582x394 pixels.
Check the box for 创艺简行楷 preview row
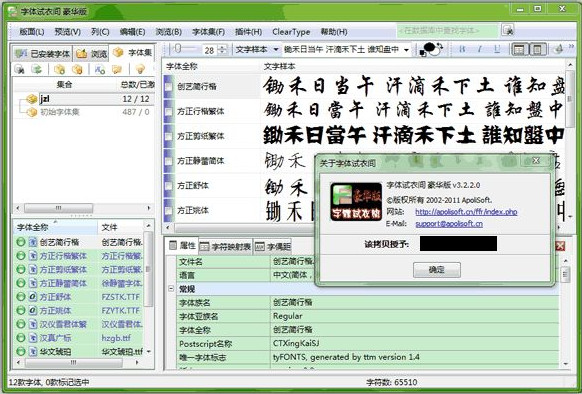point(169,87)
